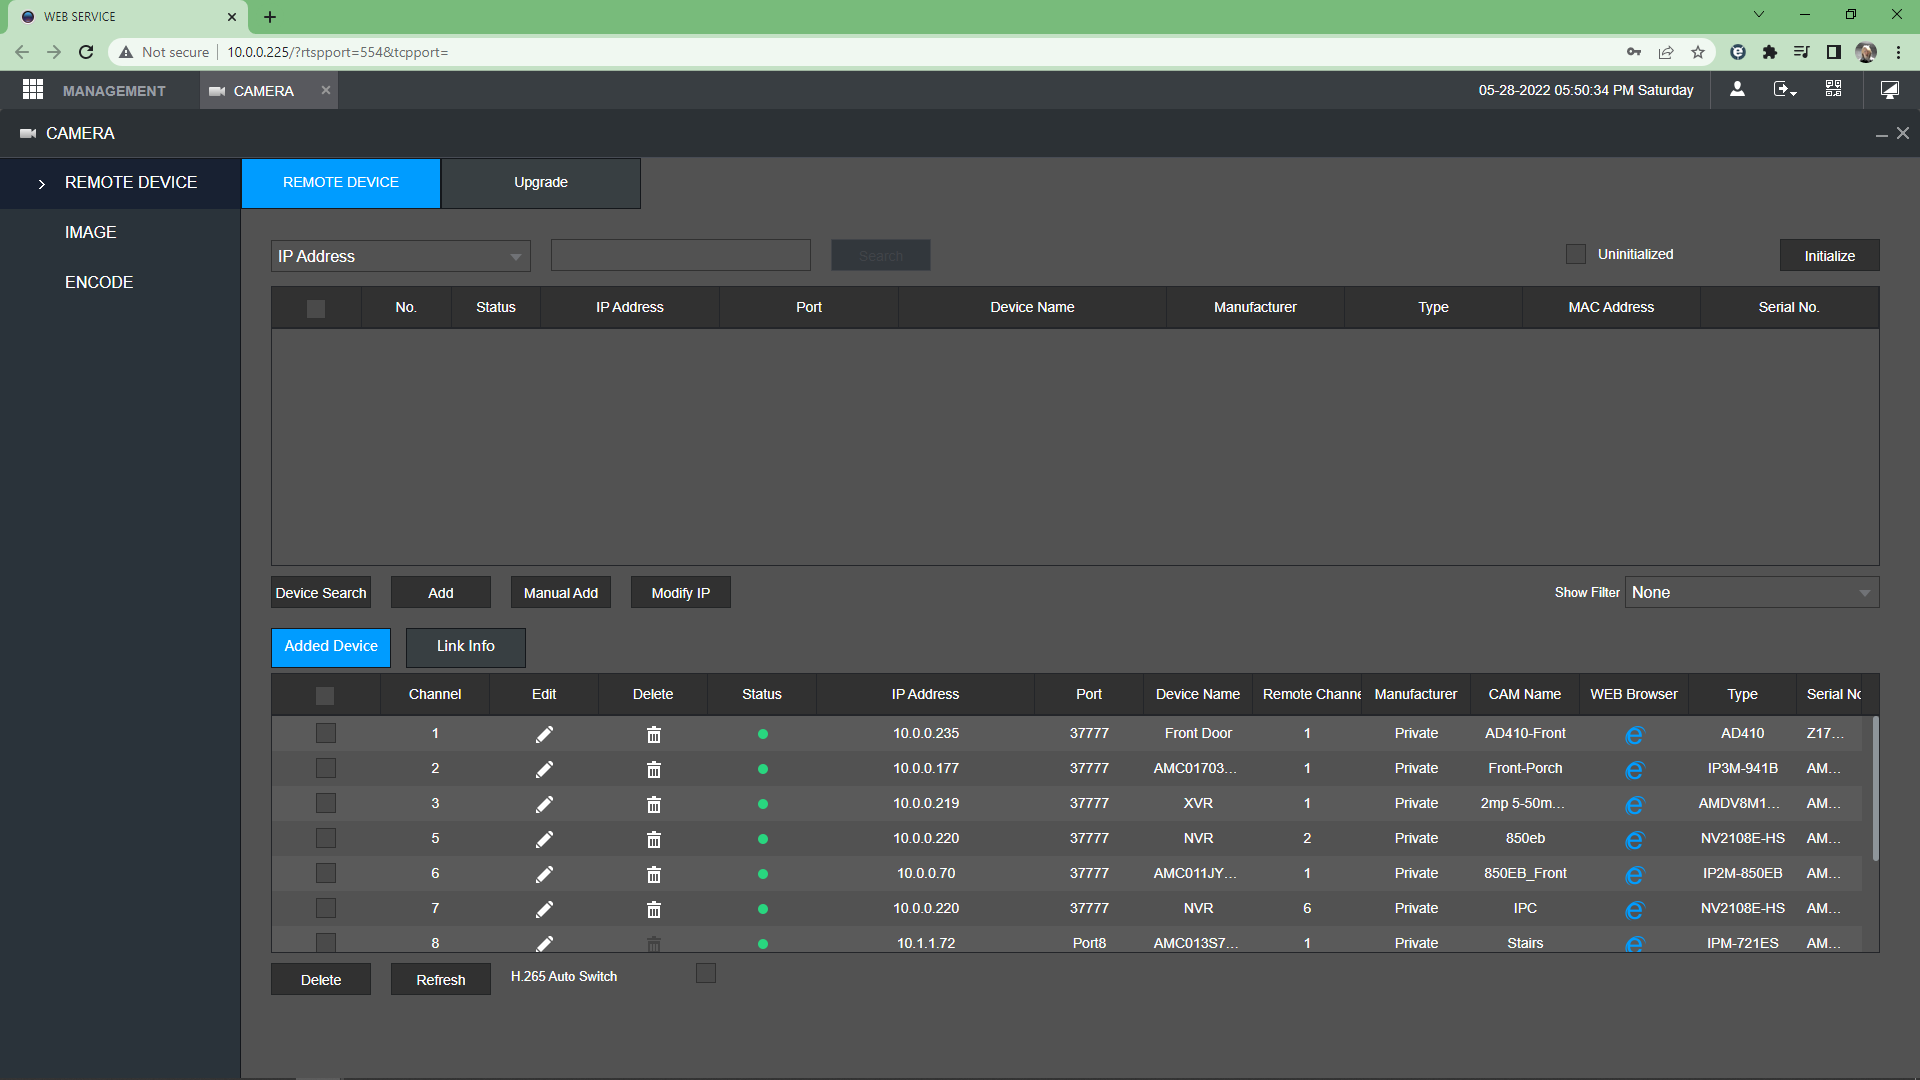This screenshot has height=1080, width=1920.
Task: Bookmark this page star icon
Action: pos(1698,52)
